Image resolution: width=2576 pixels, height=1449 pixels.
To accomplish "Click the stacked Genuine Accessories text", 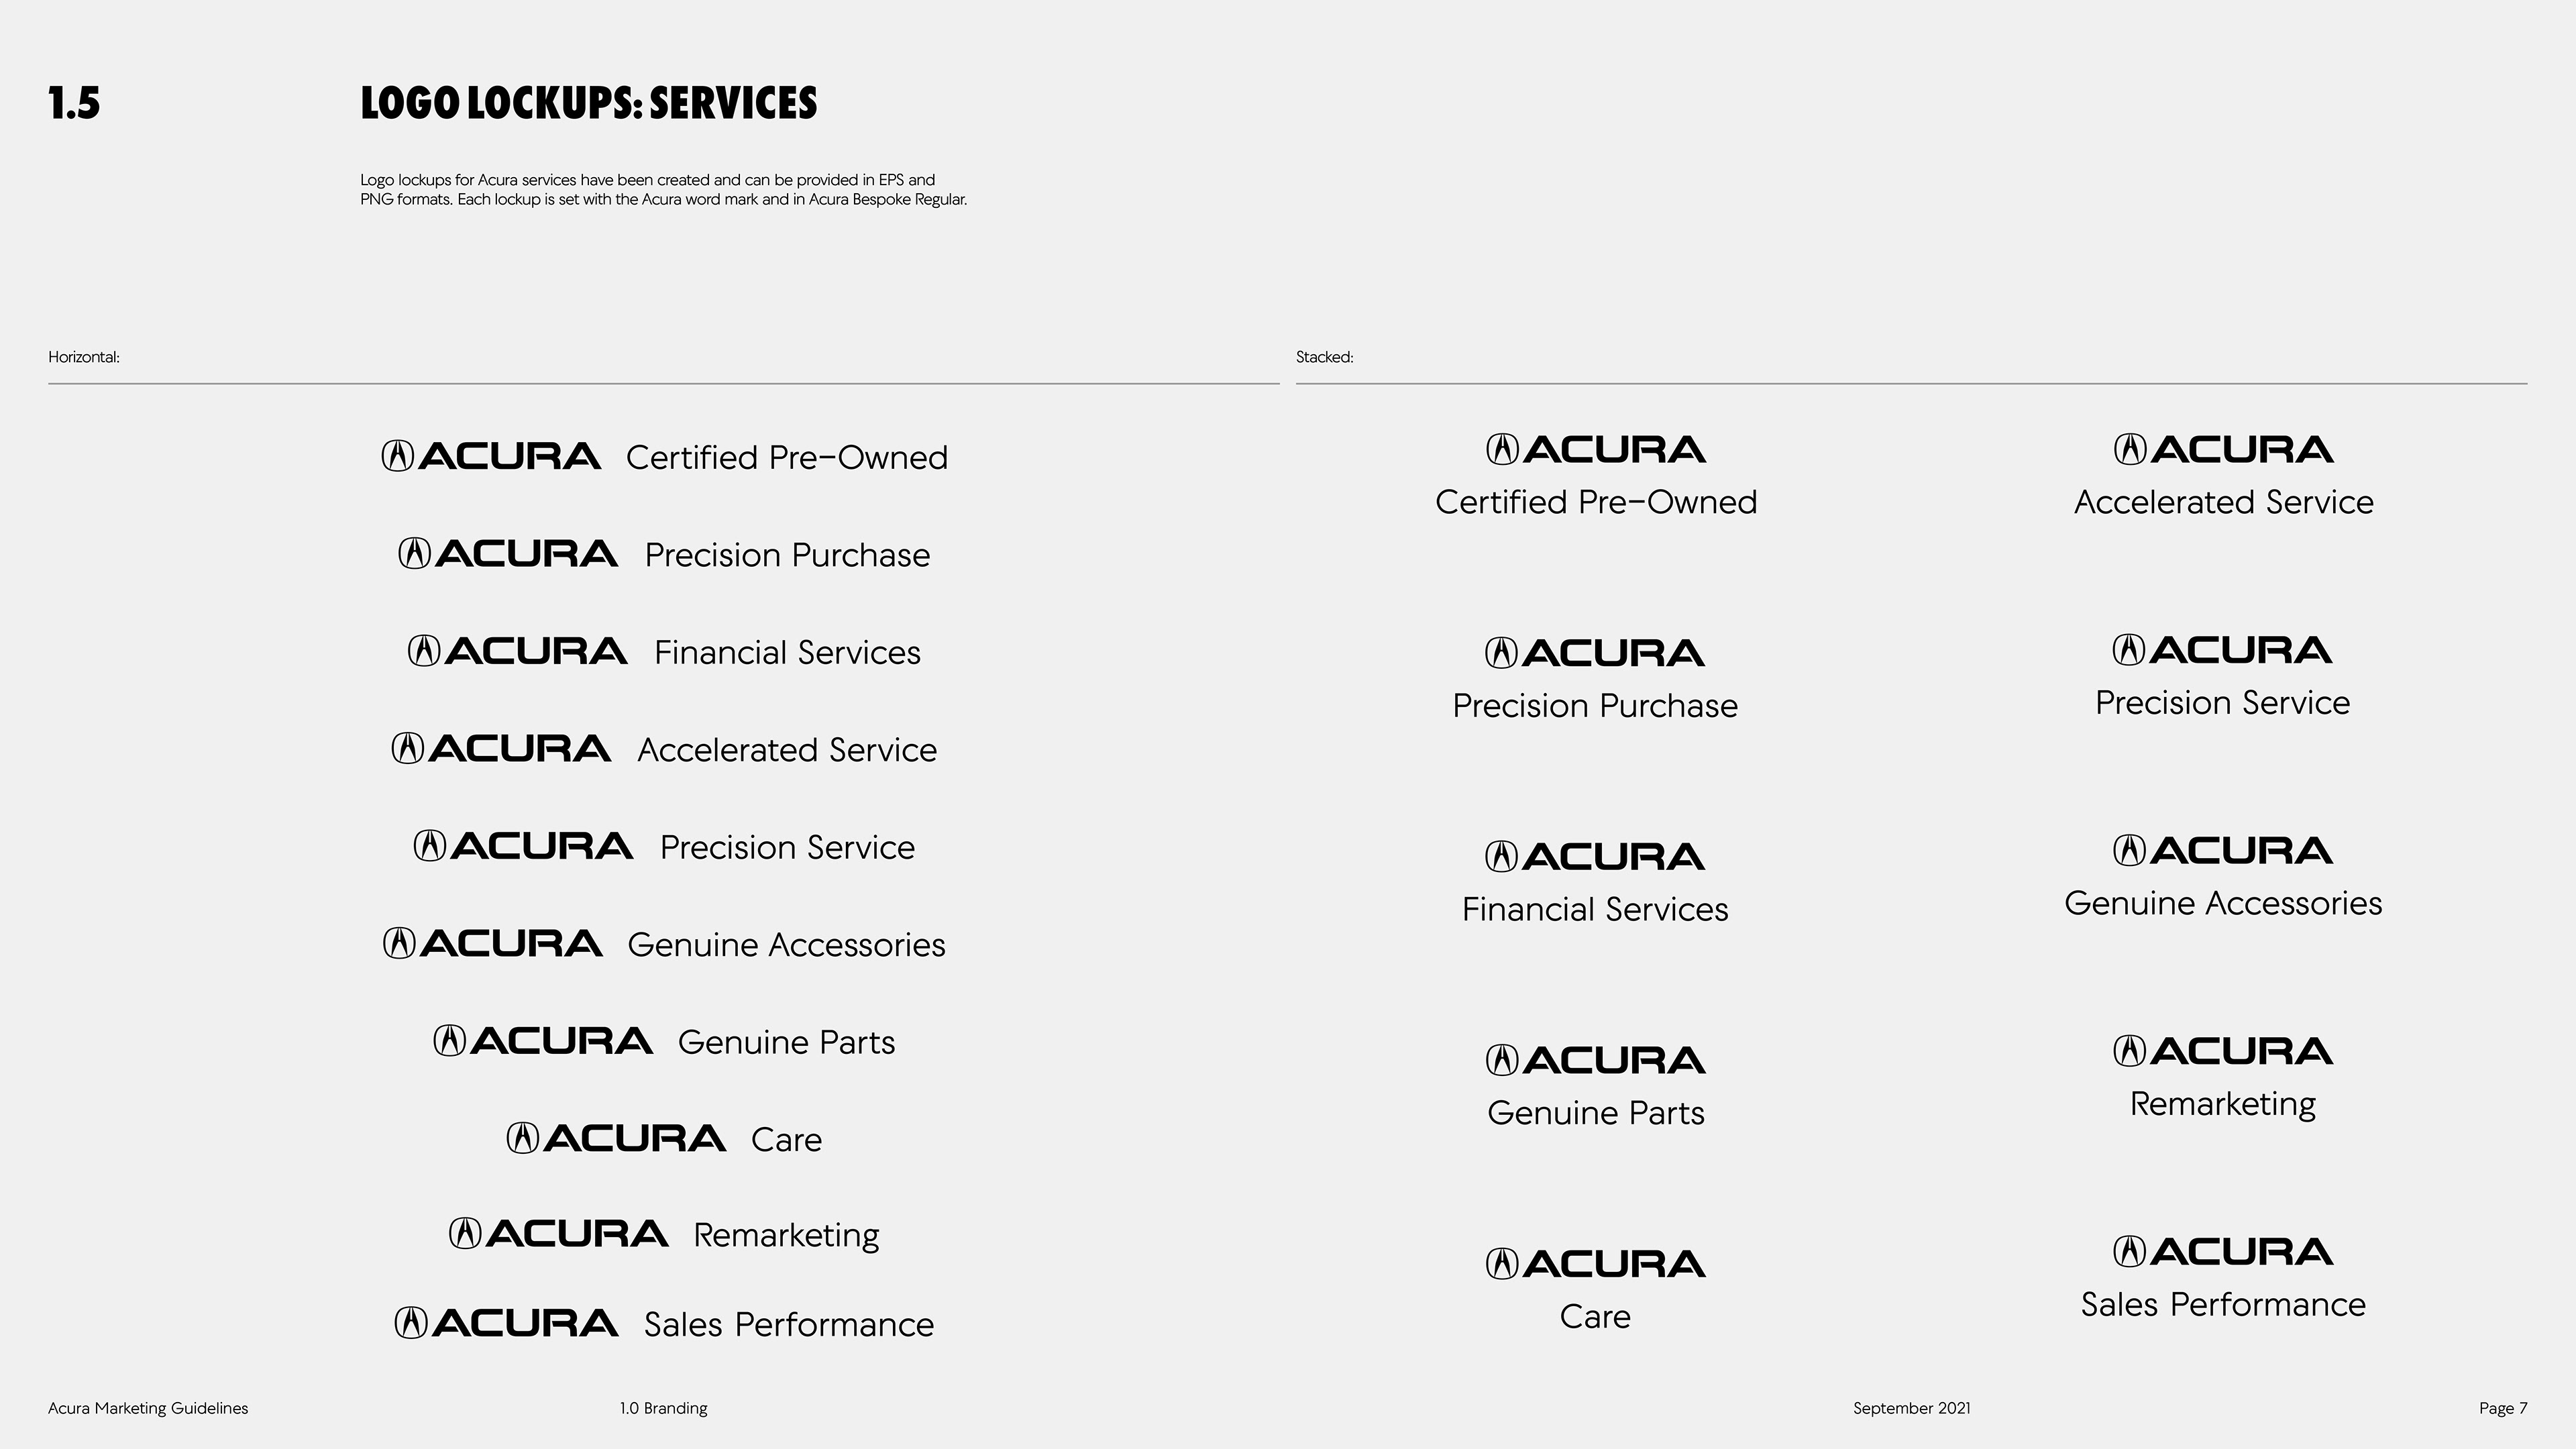I will (2223, 903).
